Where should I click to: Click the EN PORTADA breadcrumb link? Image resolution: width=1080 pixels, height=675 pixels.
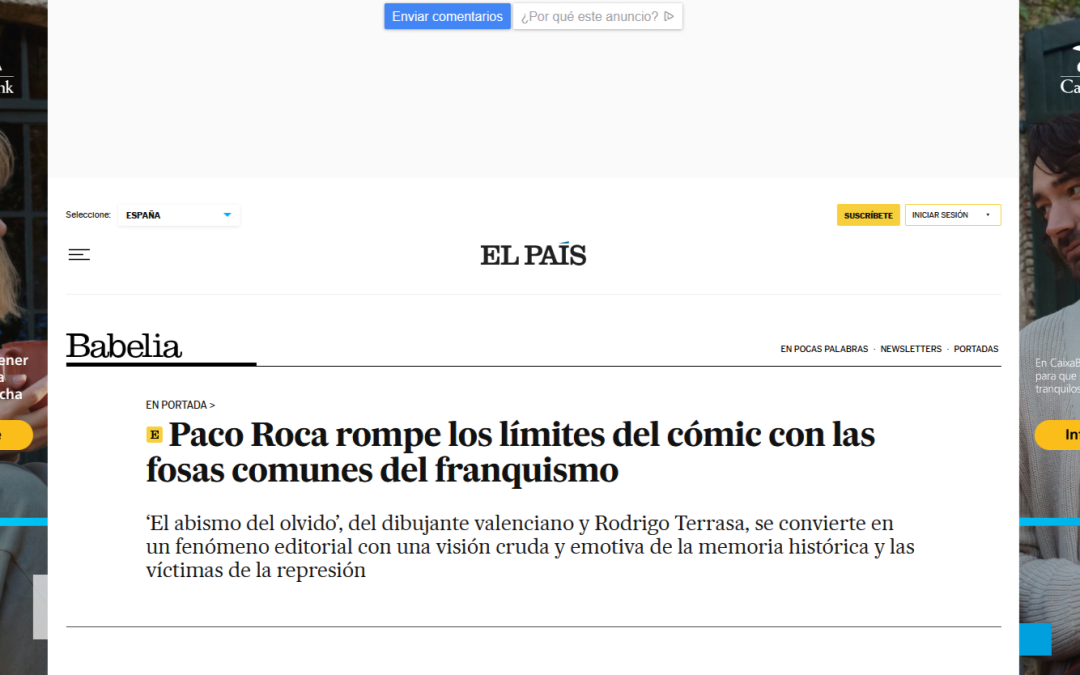click(x=180, y=405)
